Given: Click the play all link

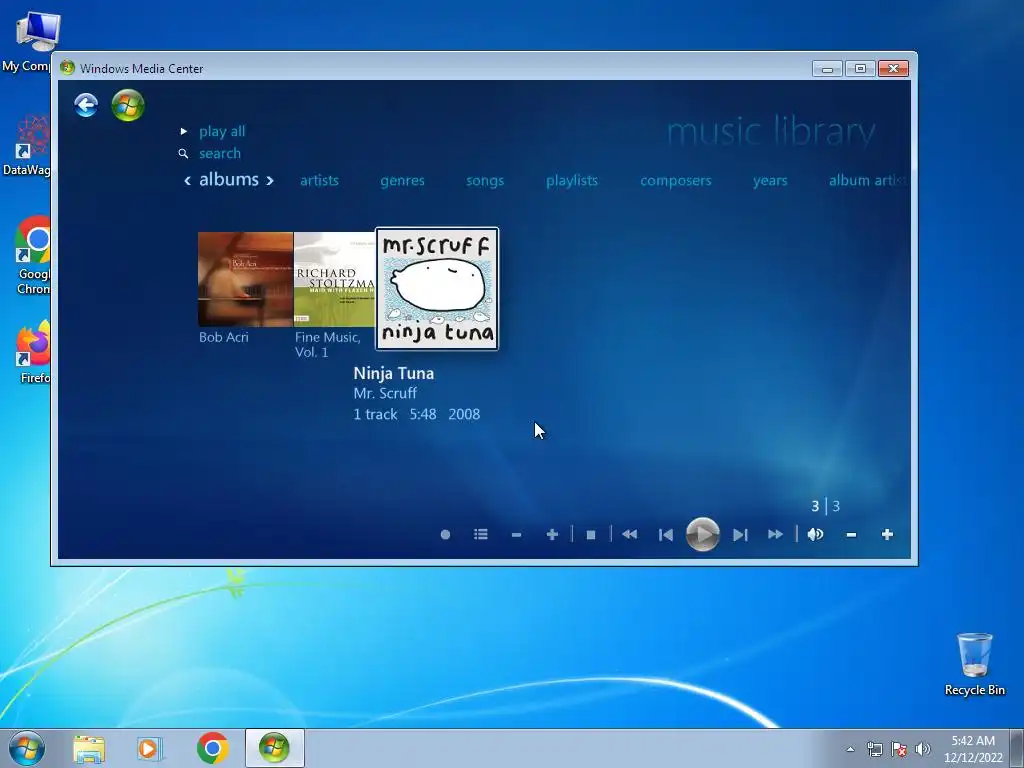Looking at the screenshot, I should [x=222, y=131].
